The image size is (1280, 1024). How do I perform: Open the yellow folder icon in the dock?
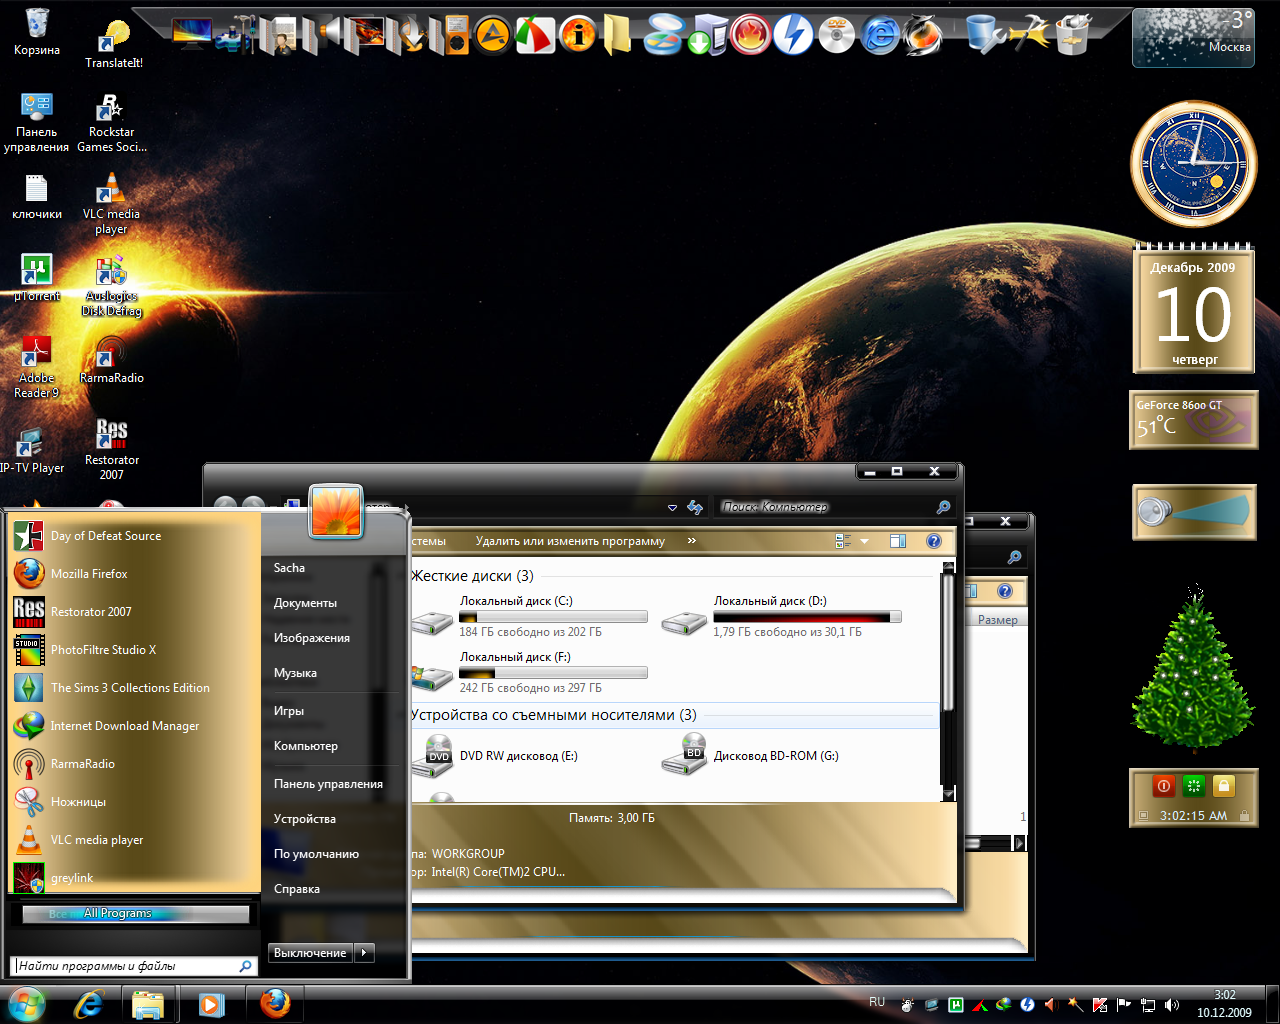tap(618, 36)
